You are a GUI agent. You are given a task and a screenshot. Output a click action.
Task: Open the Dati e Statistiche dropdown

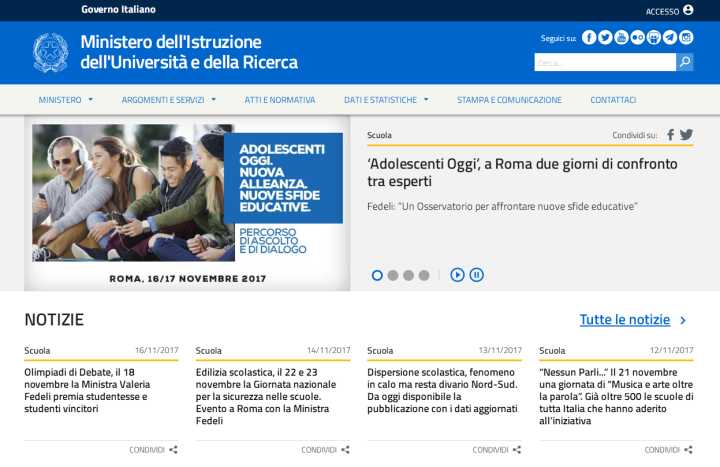[x=385, y=100]
